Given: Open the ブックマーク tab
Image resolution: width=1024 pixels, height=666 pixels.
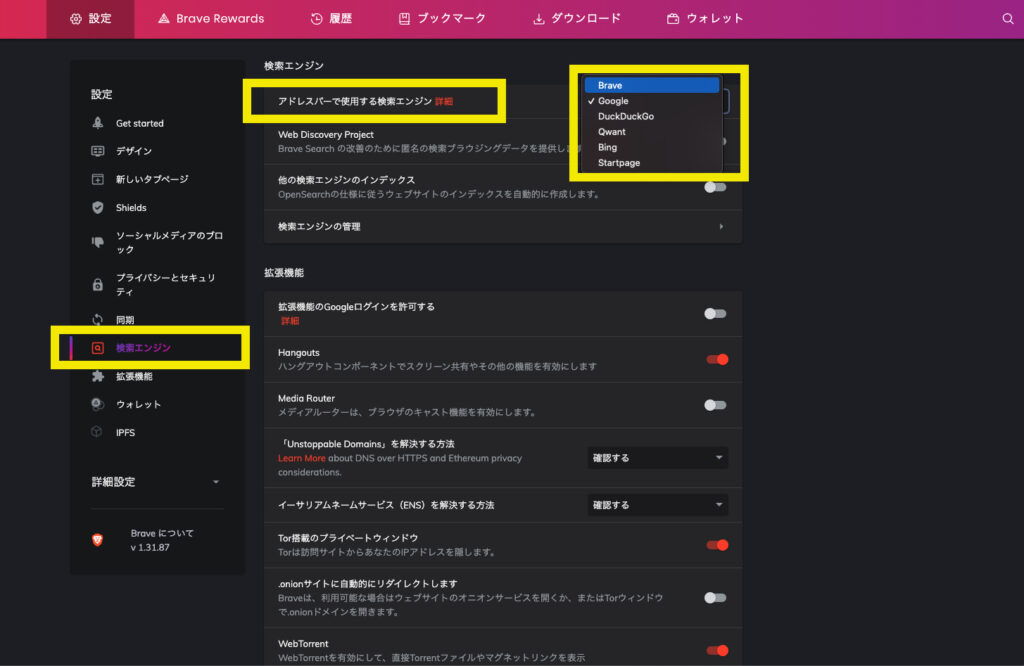Looking at the screenshot, I should 442,19.
